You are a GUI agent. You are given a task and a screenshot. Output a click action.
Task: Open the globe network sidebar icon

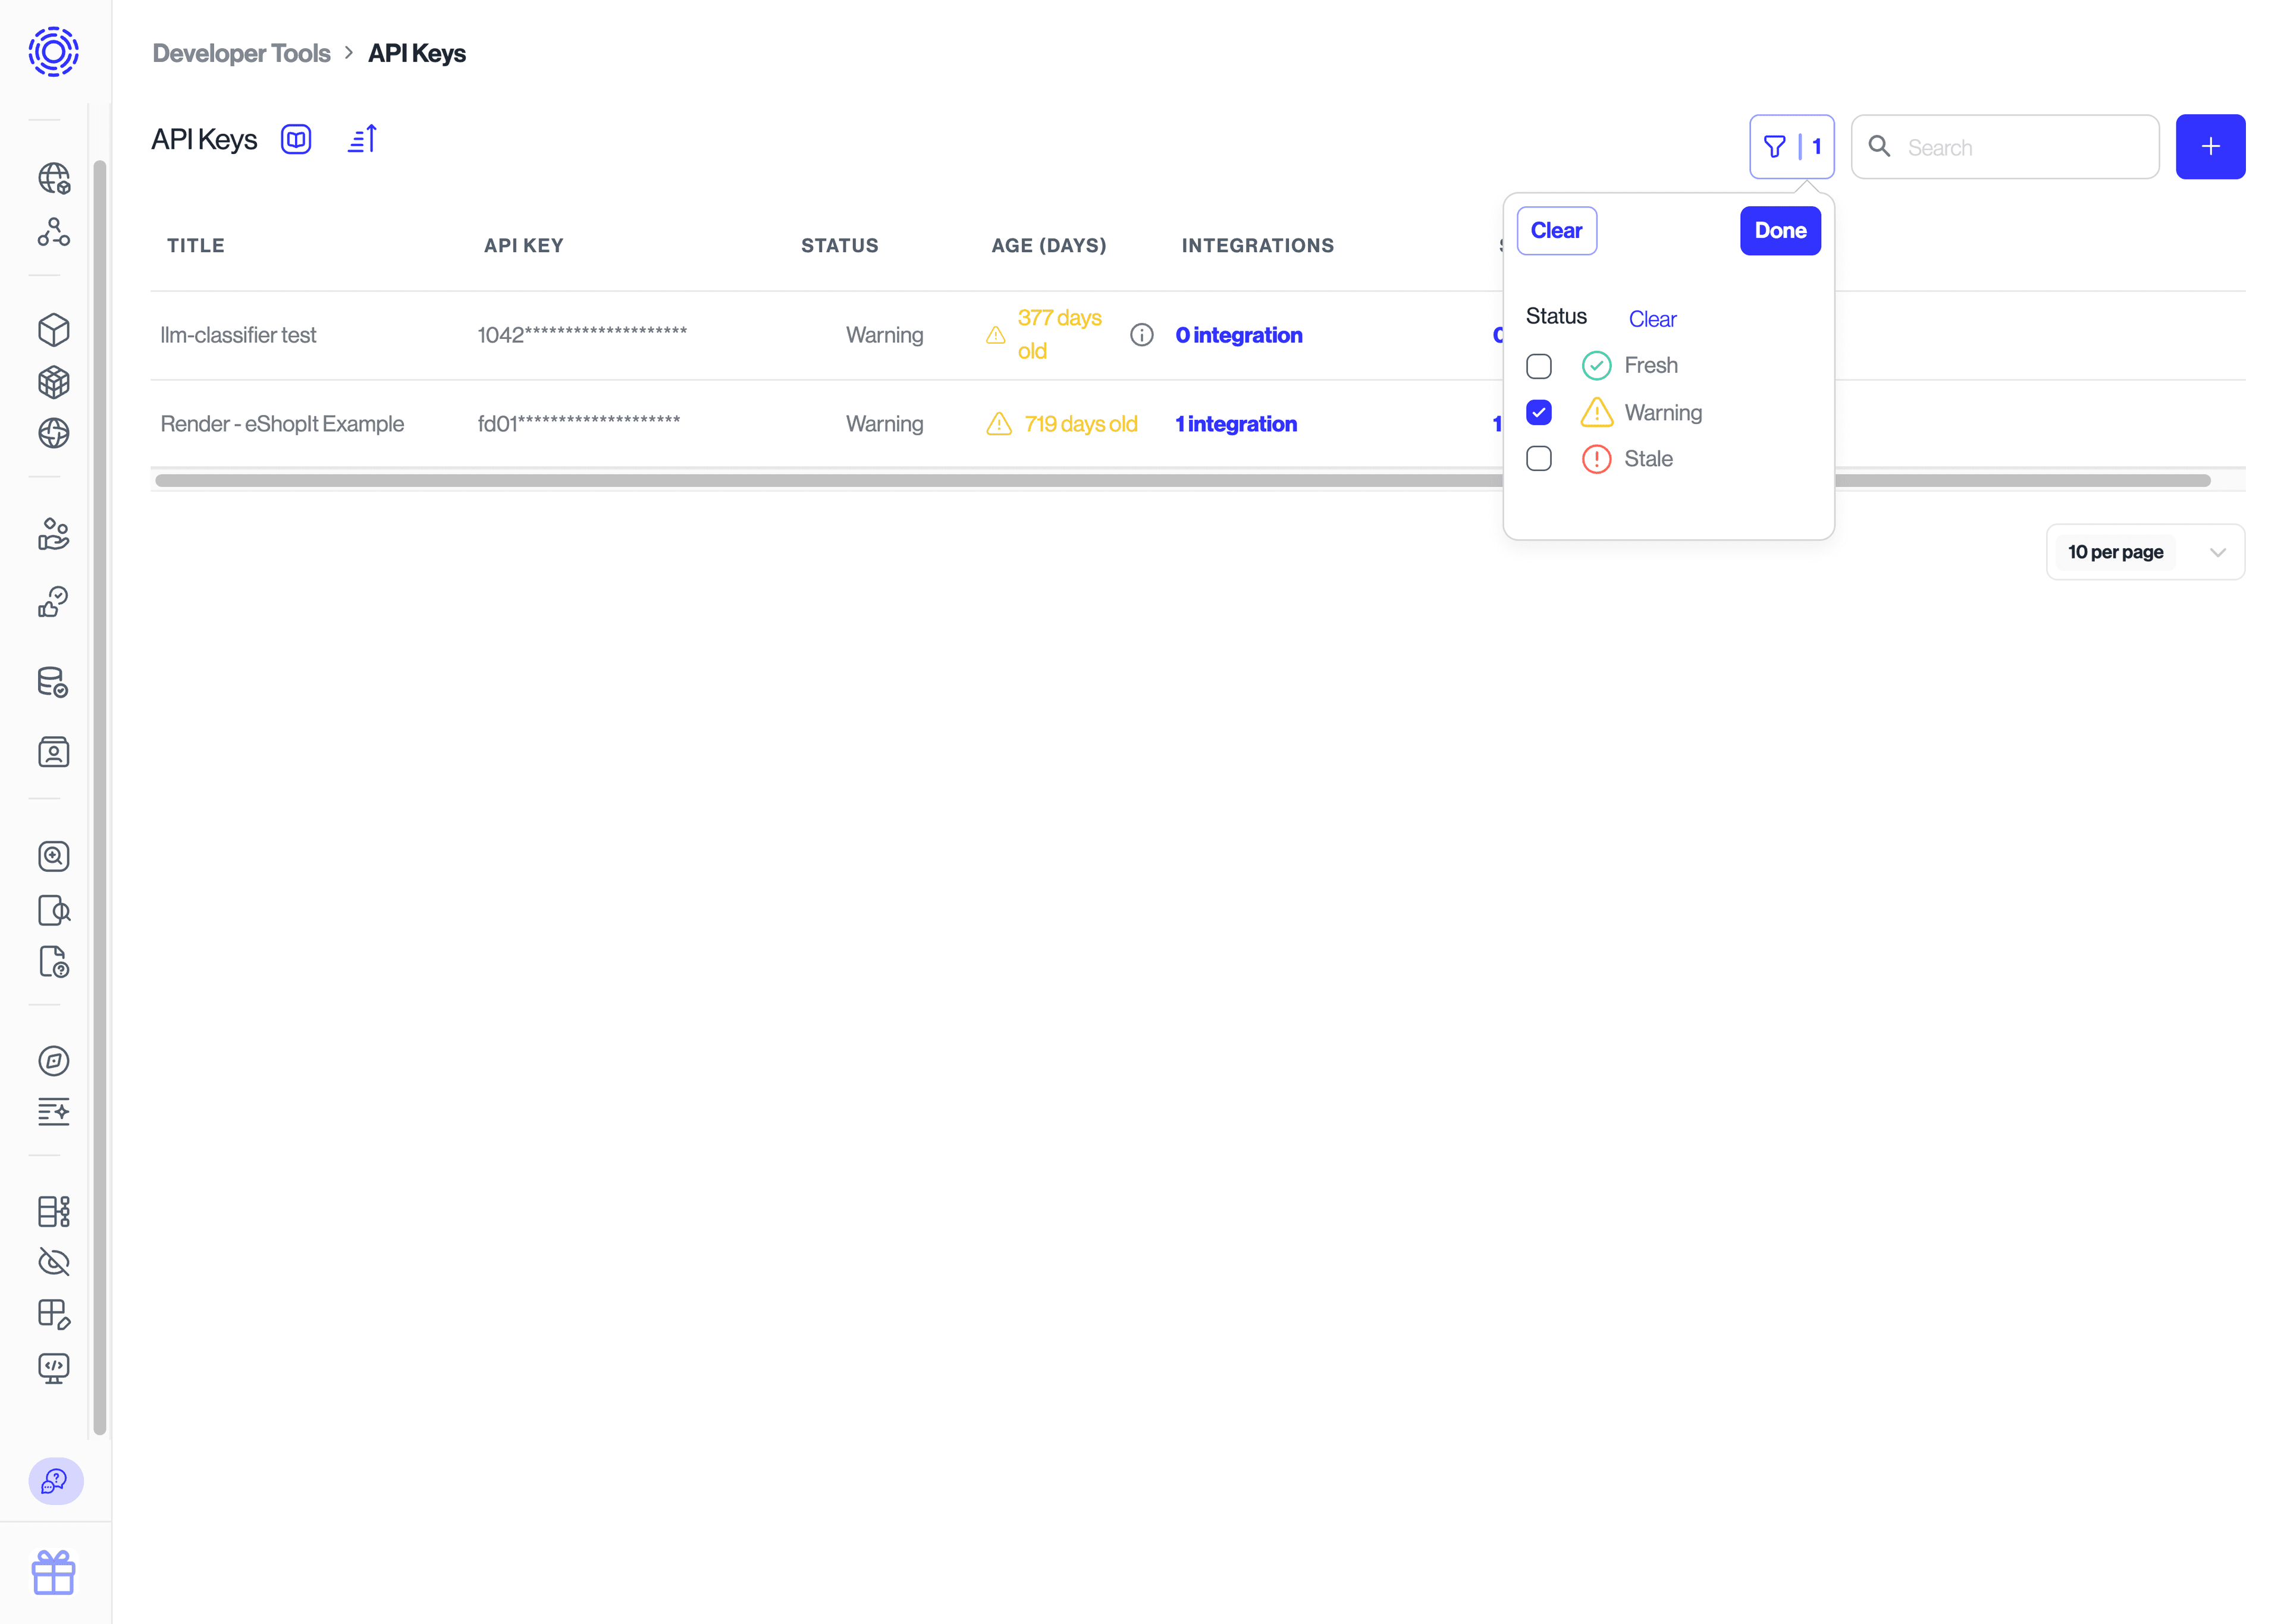coord(53,178)
